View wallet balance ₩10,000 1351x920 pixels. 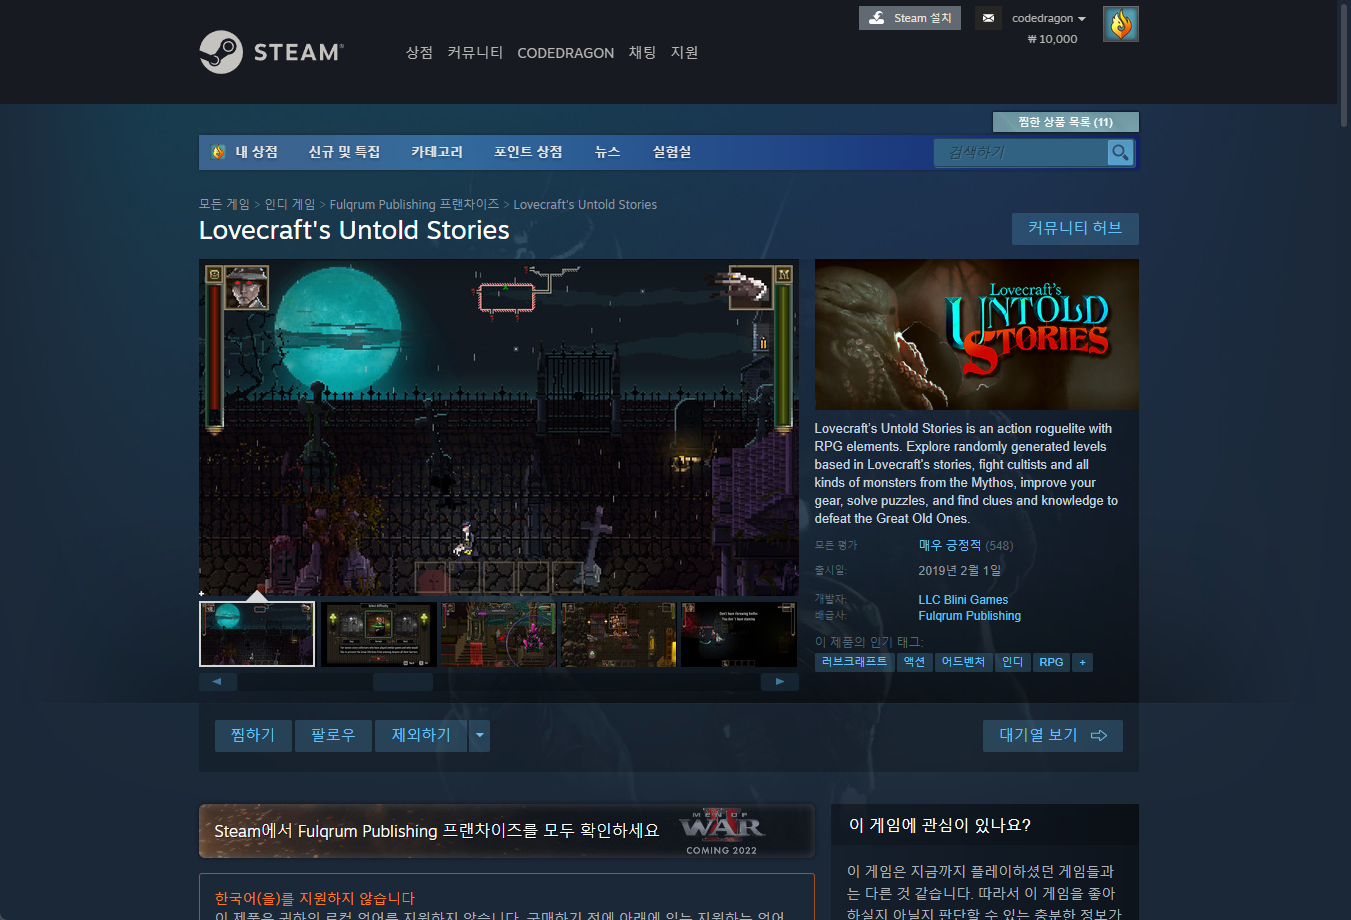coord(1052,39)
